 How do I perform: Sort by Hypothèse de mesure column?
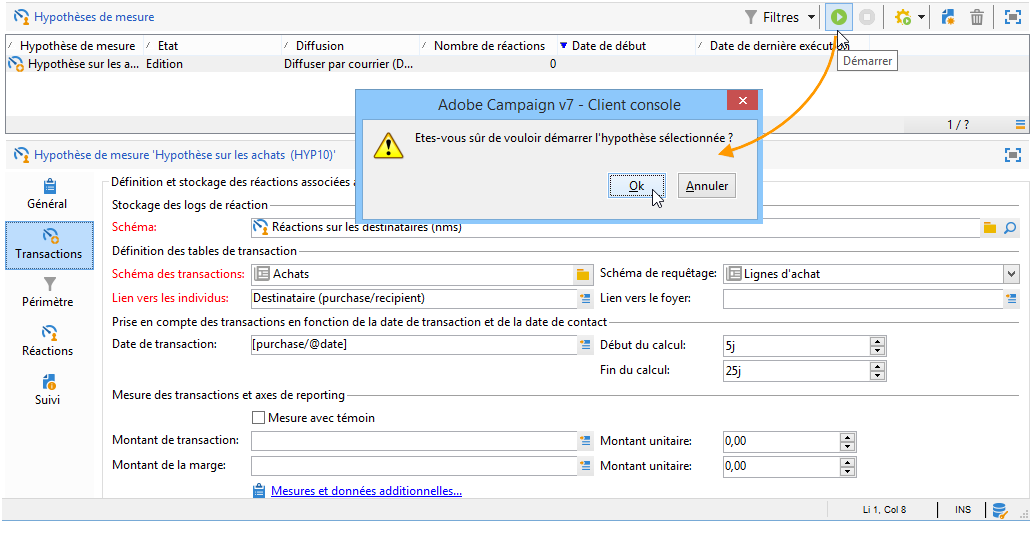[77, 46]
